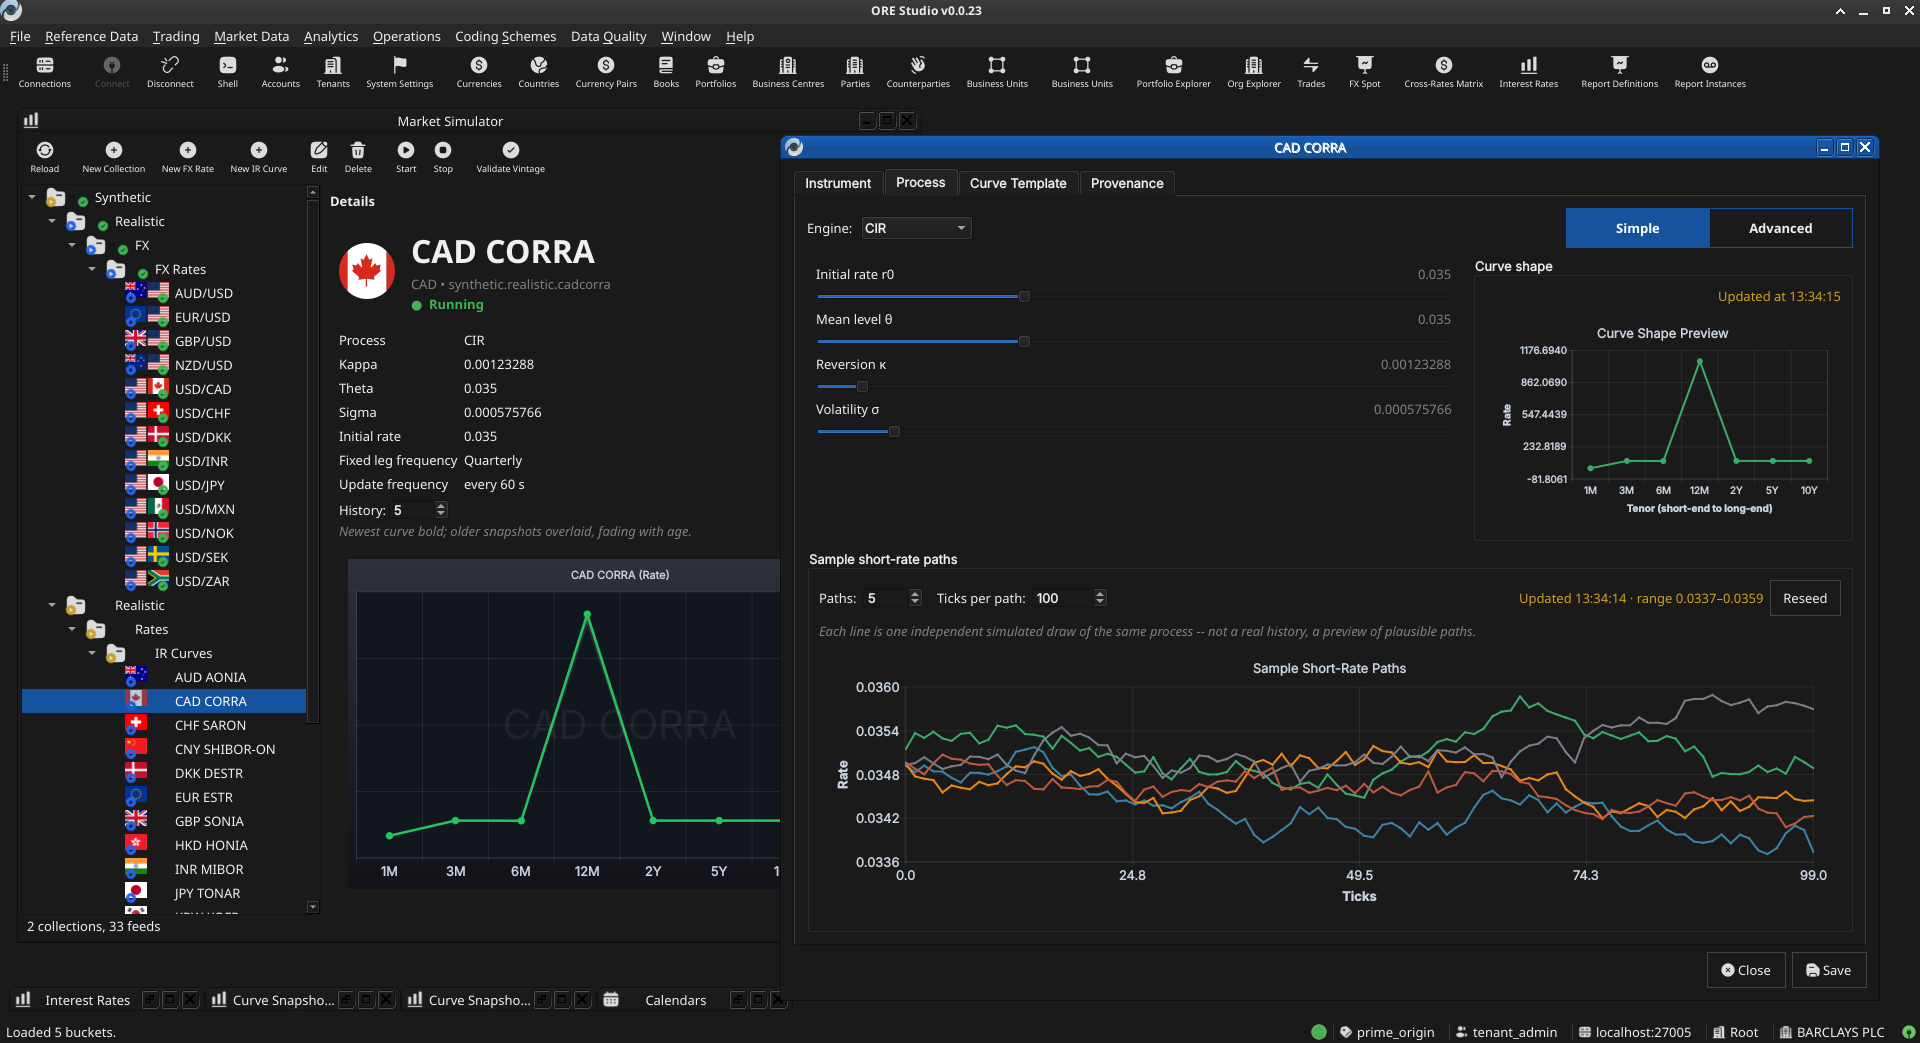Open Interest Rates toolbar icon

pyautogui.click(x=1528, y=72)
